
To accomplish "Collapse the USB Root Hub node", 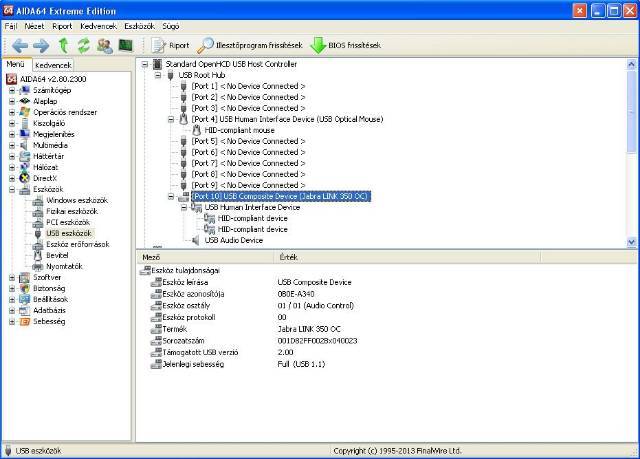I will 158,75.
